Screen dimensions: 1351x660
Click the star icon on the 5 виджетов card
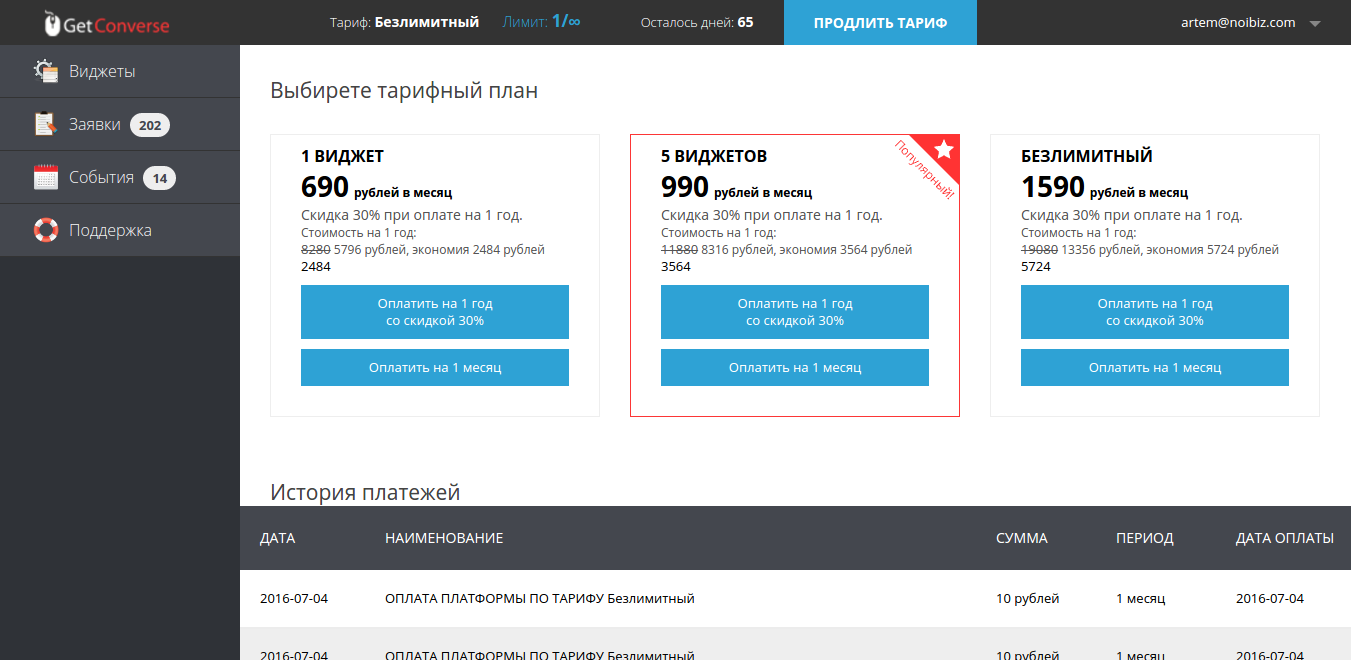(x=944, y=149)
